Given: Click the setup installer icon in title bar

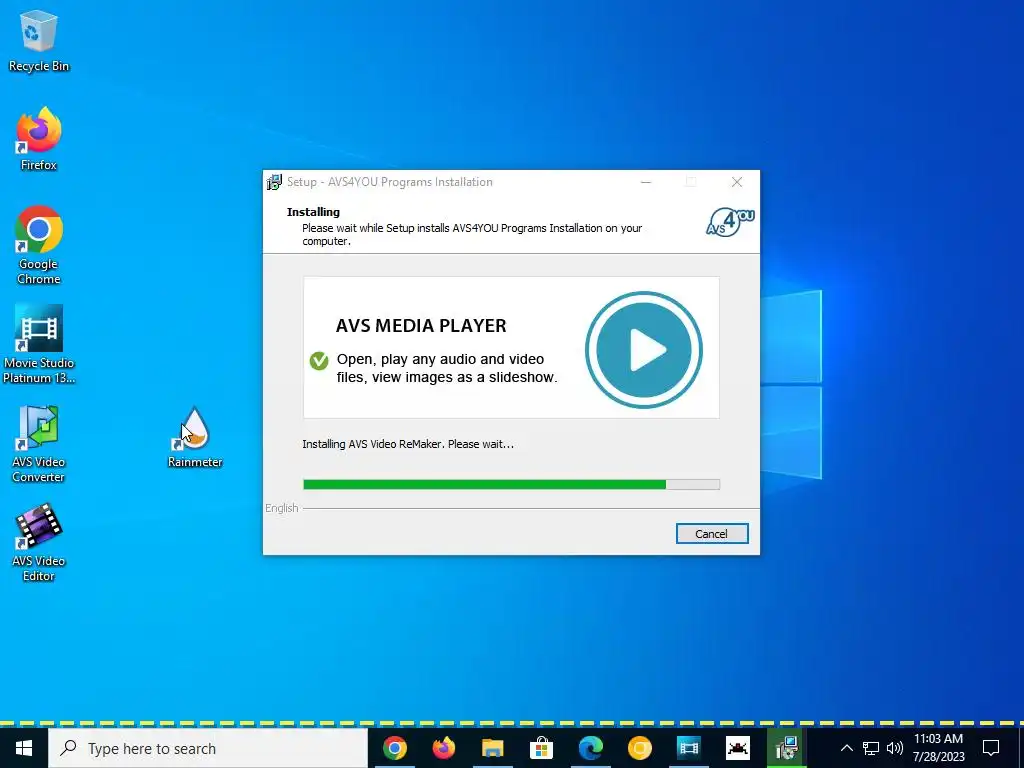Looking at the screenshot, I should (274, 182).
